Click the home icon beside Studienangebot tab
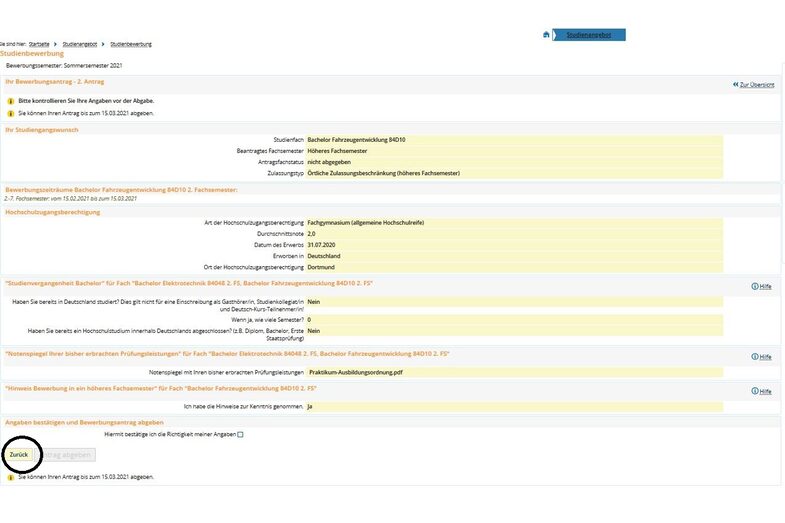This screenshot has width=785, height=523. (546, 35)
